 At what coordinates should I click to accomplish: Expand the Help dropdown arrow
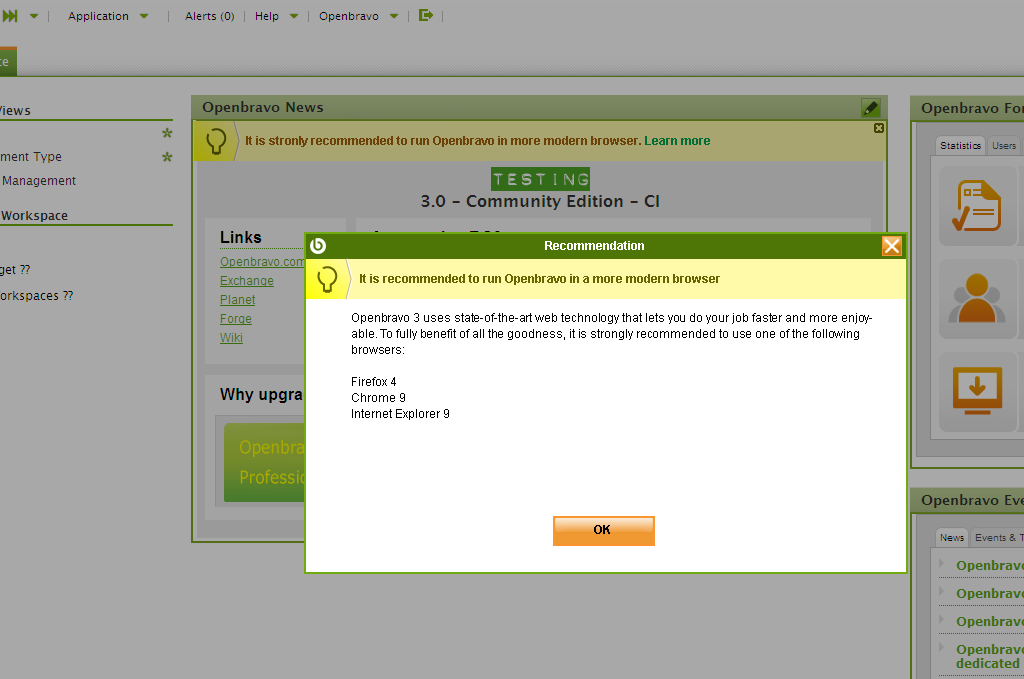tap(294, 16)
